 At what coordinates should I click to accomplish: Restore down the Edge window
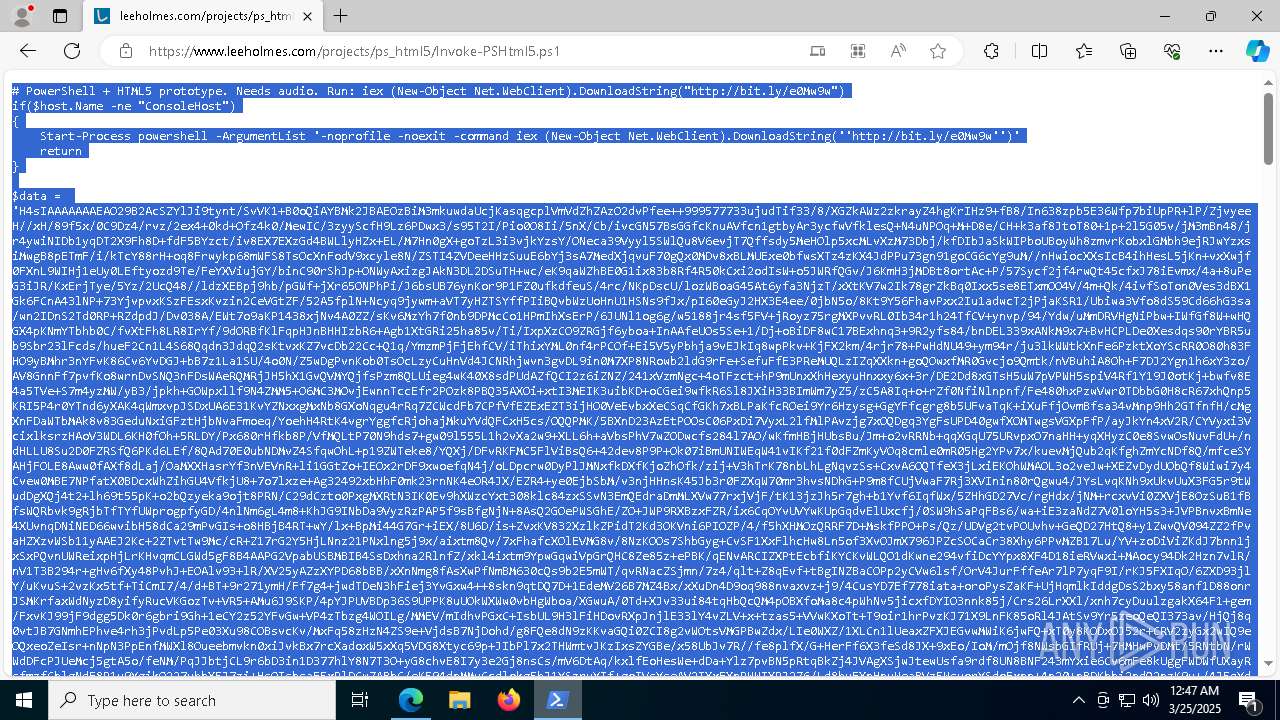tap(1211, 16)
